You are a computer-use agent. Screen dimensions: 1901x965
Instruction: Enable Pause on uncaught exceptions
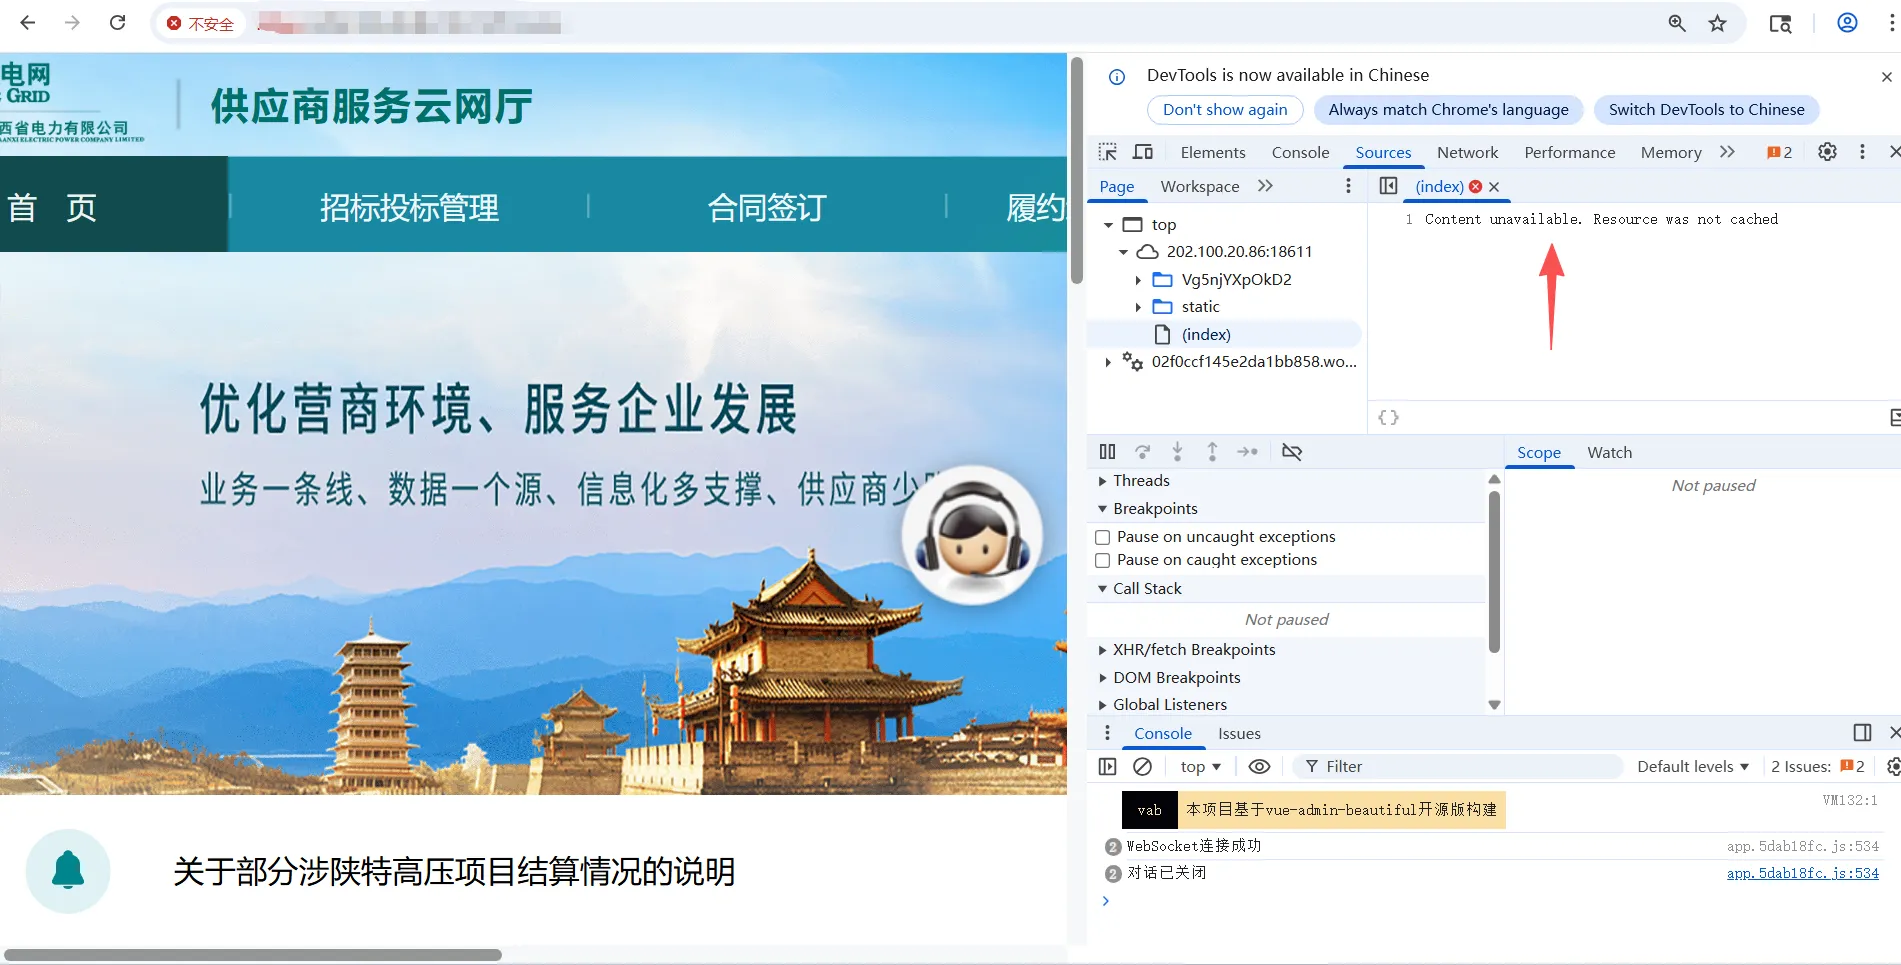(x=1102, y=537)
